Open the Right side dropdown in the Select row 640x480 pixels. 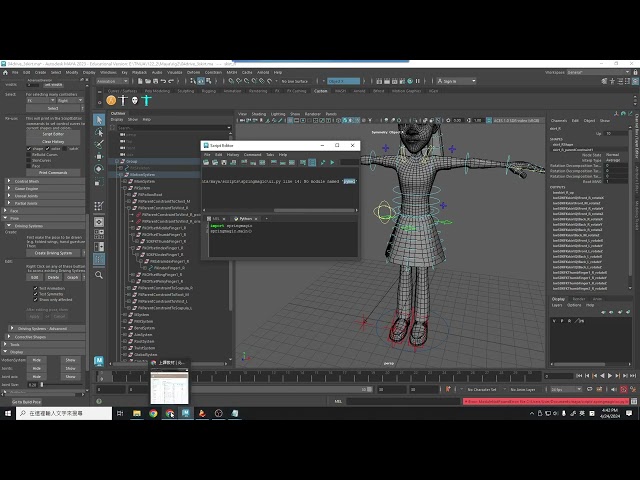coord(70,100)
